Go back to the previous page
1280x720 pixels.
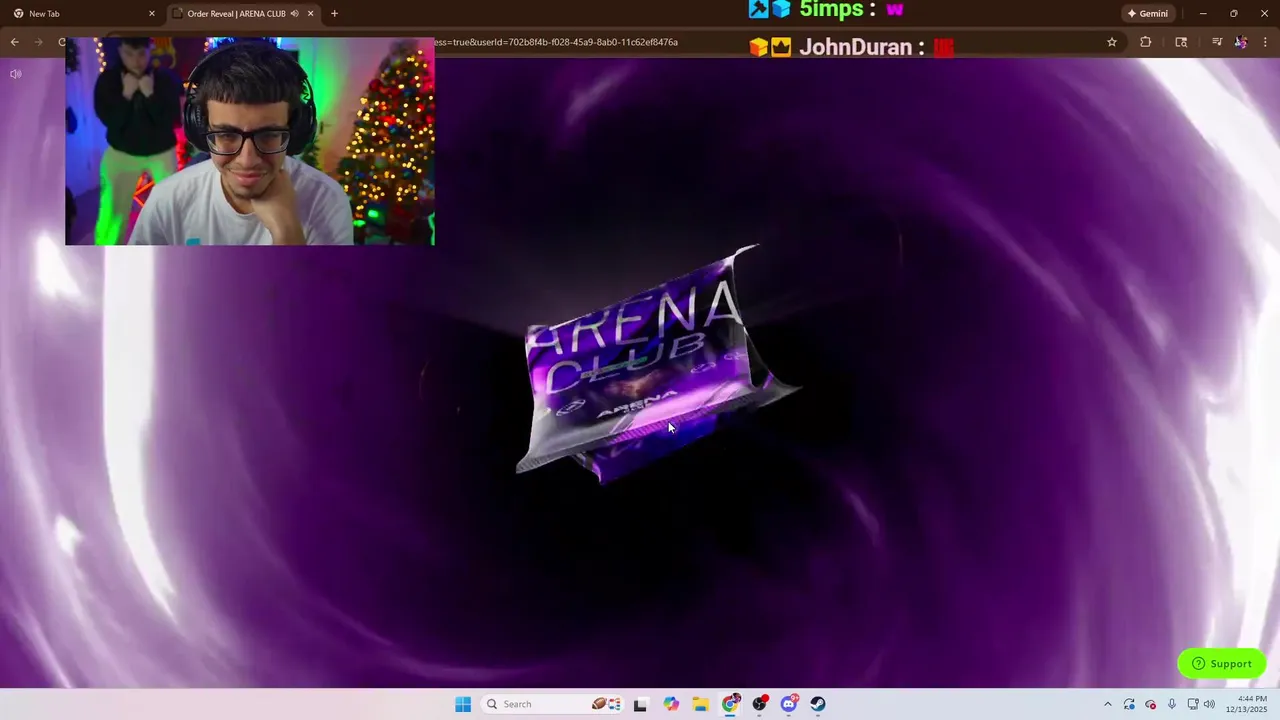click(x=15, y=42)
